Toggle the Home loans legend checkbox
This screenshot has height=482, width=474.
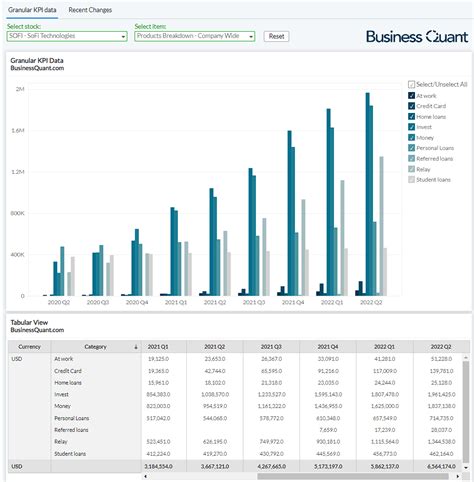[x=412, y=117]
